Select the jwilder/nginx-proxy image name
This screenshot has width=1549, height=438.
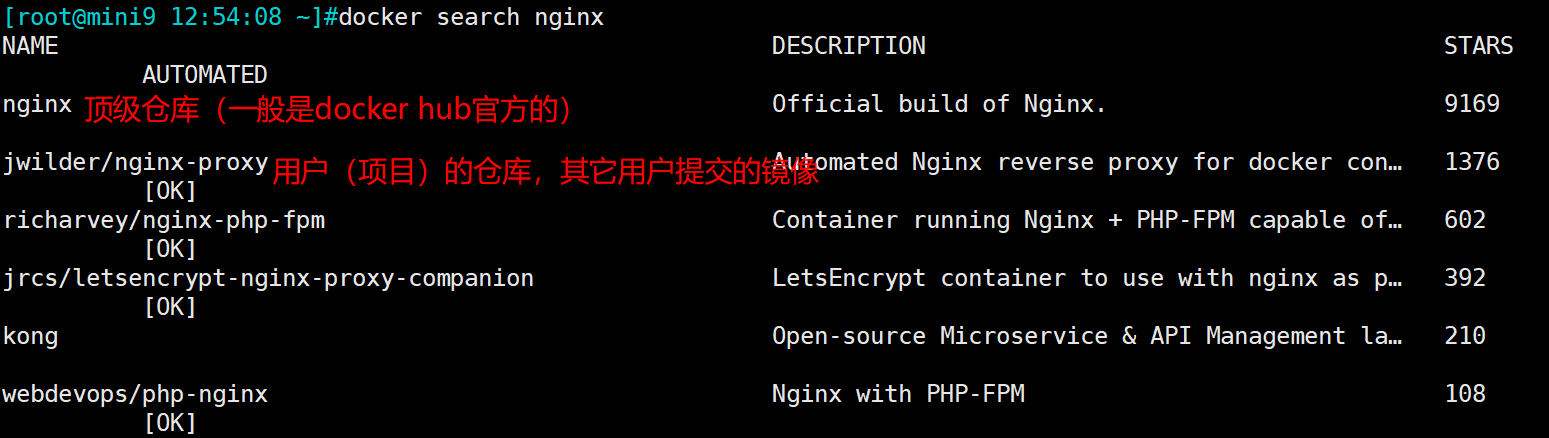click(135, 162)
